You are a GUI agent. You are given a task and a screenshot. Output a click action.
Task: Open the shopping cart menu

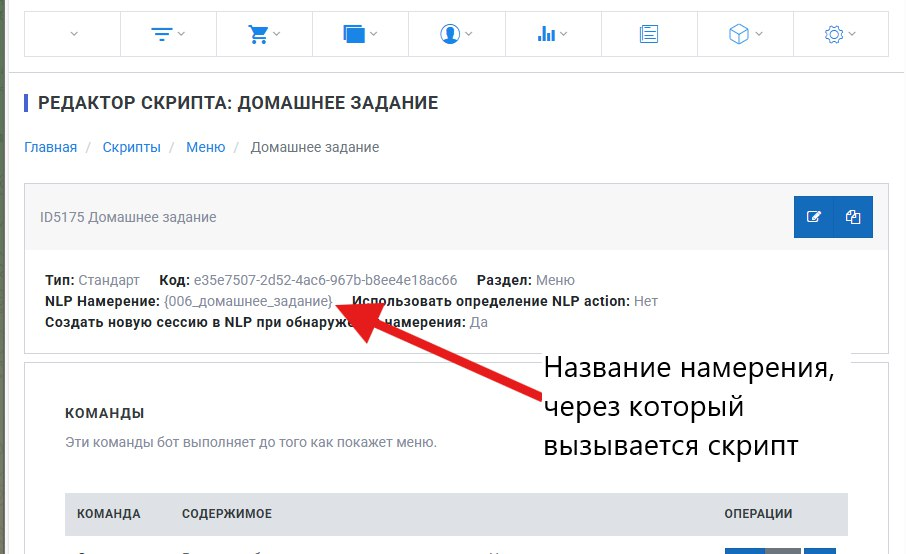point(258,34)
